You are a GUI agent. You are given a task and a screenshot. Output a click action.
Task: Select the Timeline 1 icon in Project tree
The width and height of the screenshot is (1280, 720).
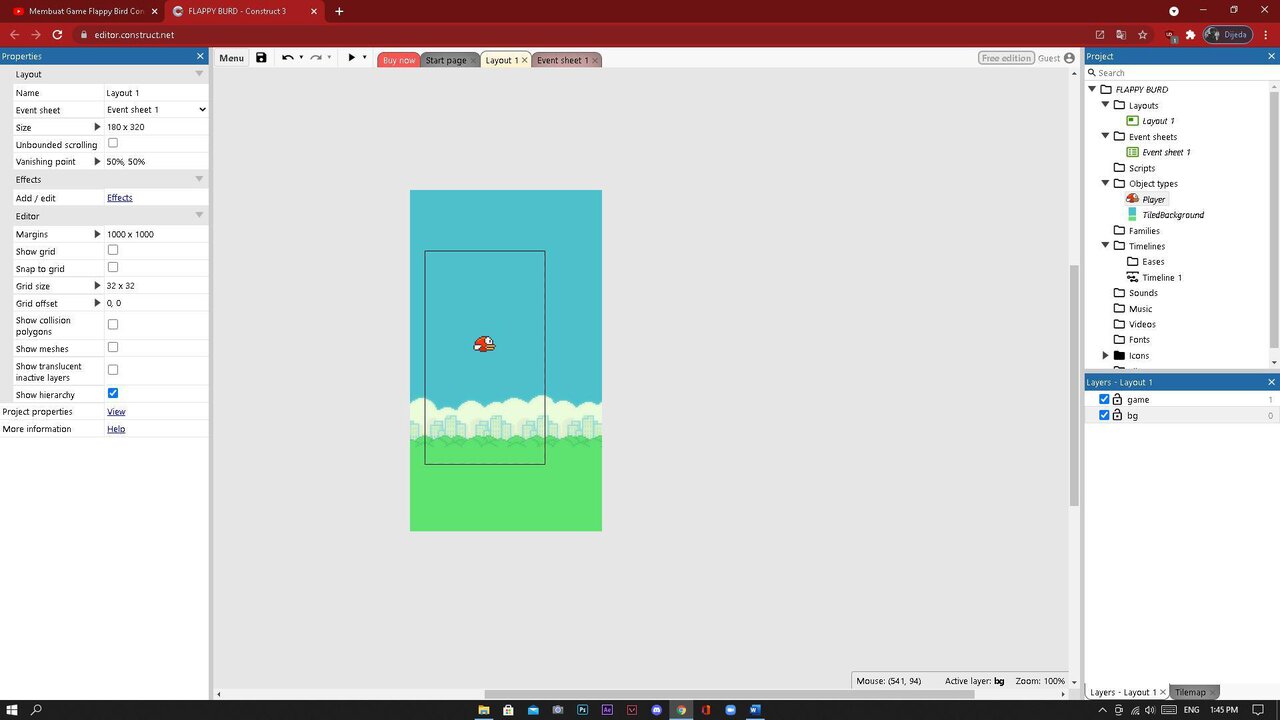[x=1132, y=277]
